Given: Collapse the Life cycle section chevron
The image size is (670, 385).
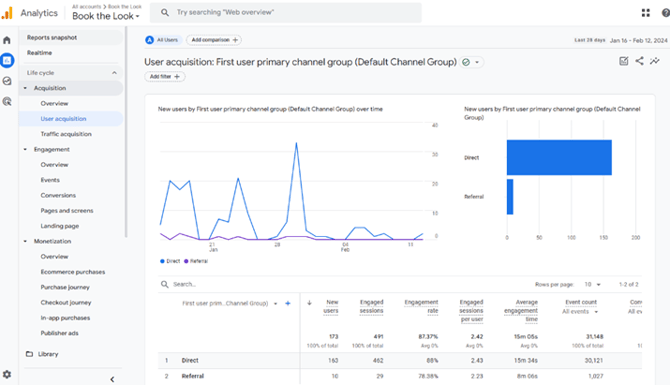Looking at the screenshot, I should (x=114, y=73).
